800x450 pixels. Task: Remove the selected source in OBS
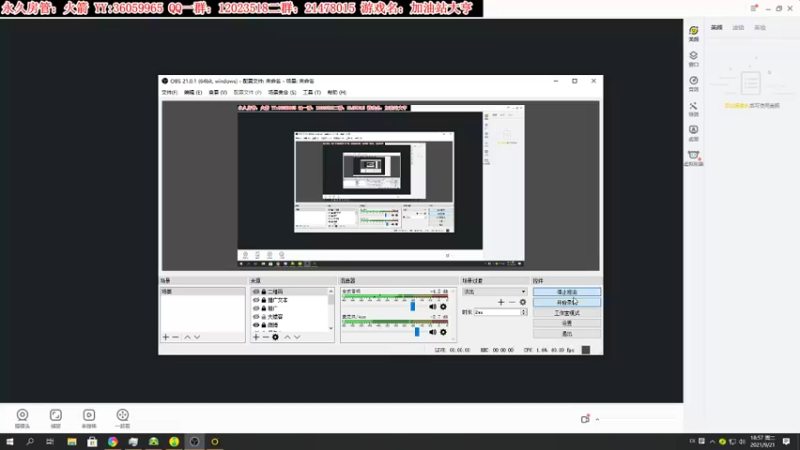coord(266,337)
